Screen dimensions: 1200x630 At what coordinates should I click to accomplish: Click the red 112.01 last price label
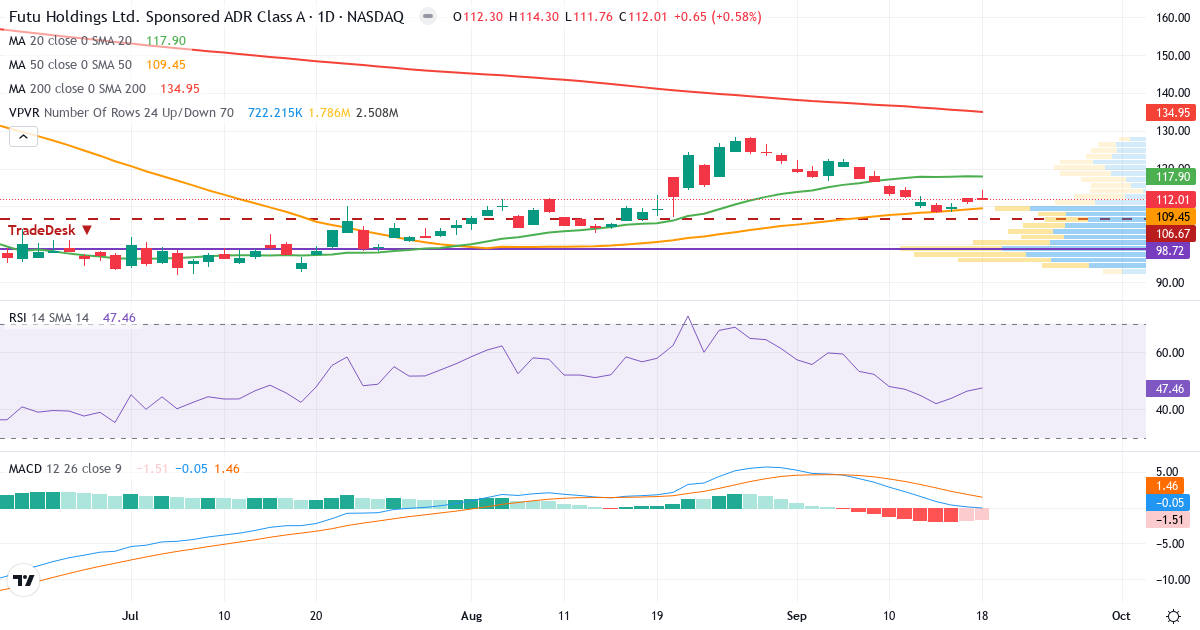coord(1172,200)
